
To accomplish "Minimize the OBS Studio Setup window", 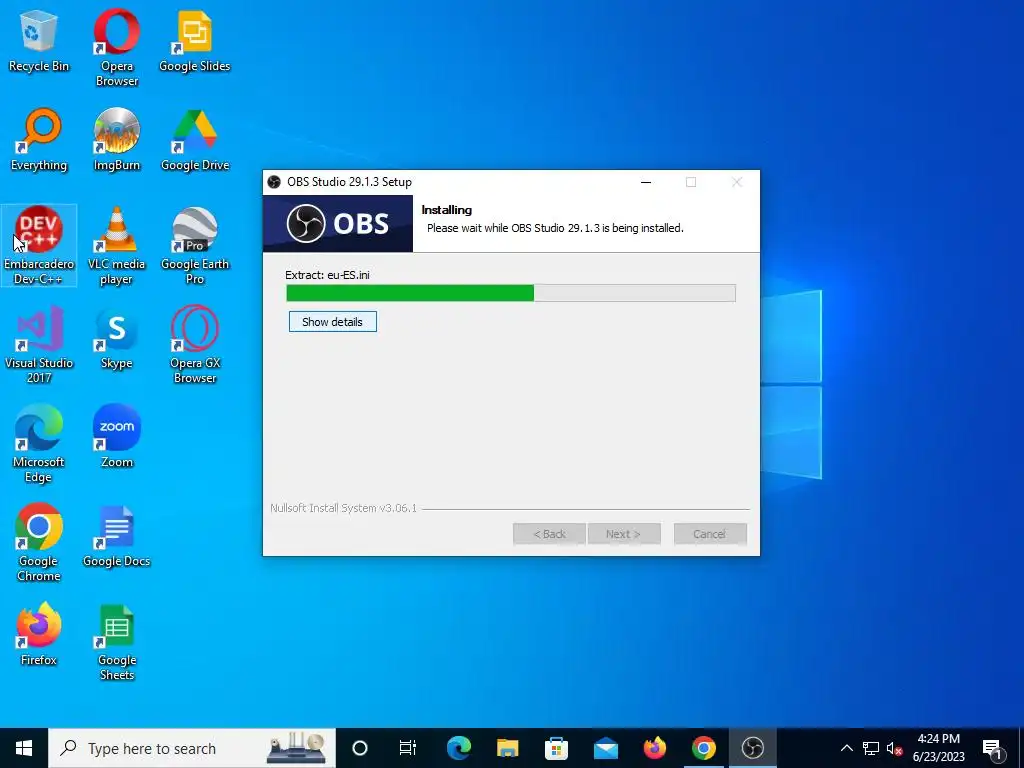I will point(646,182).
